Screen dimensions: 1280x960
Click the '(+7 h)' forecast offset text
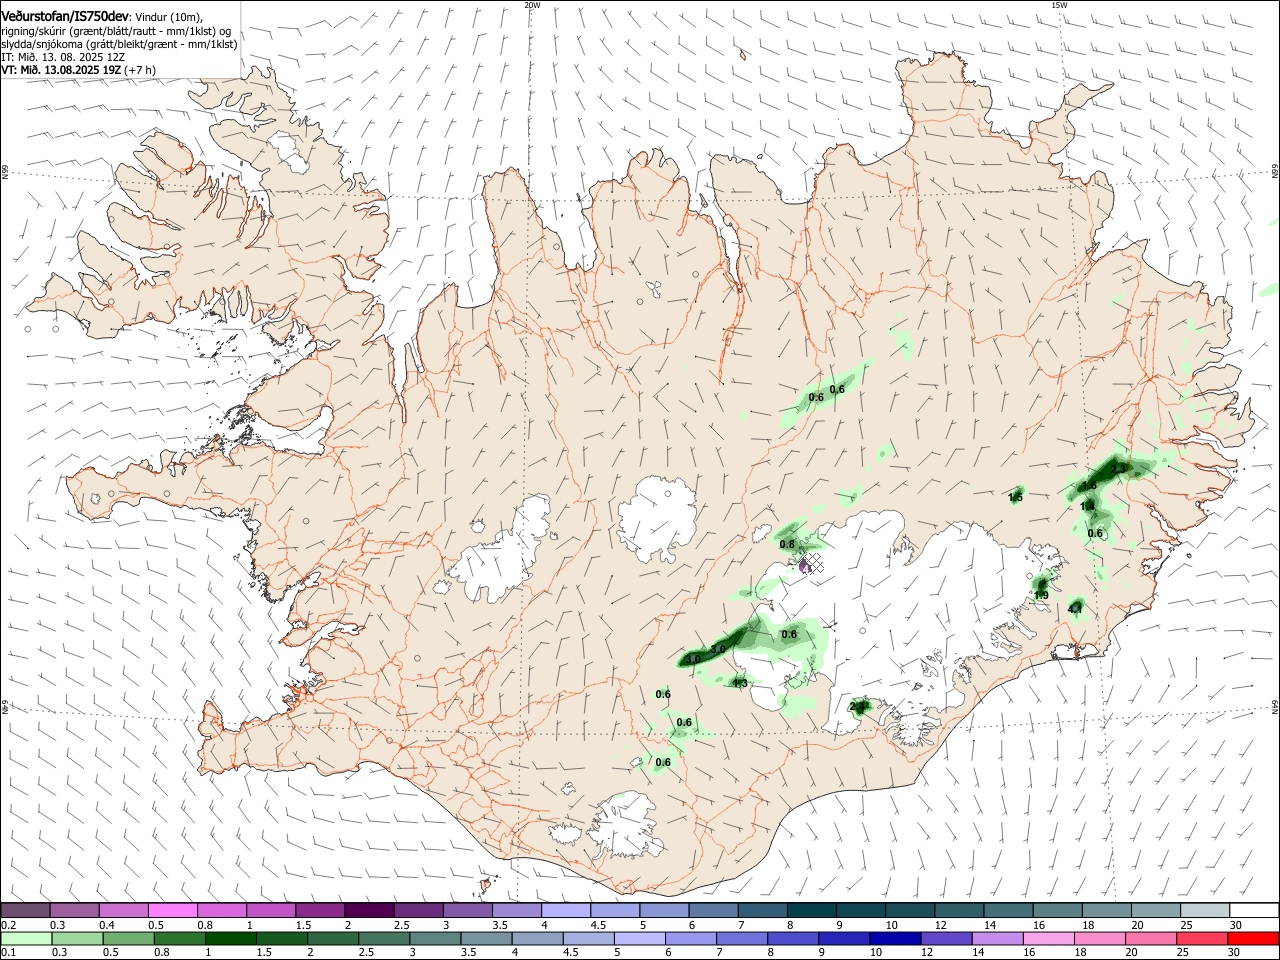point(140,70)
